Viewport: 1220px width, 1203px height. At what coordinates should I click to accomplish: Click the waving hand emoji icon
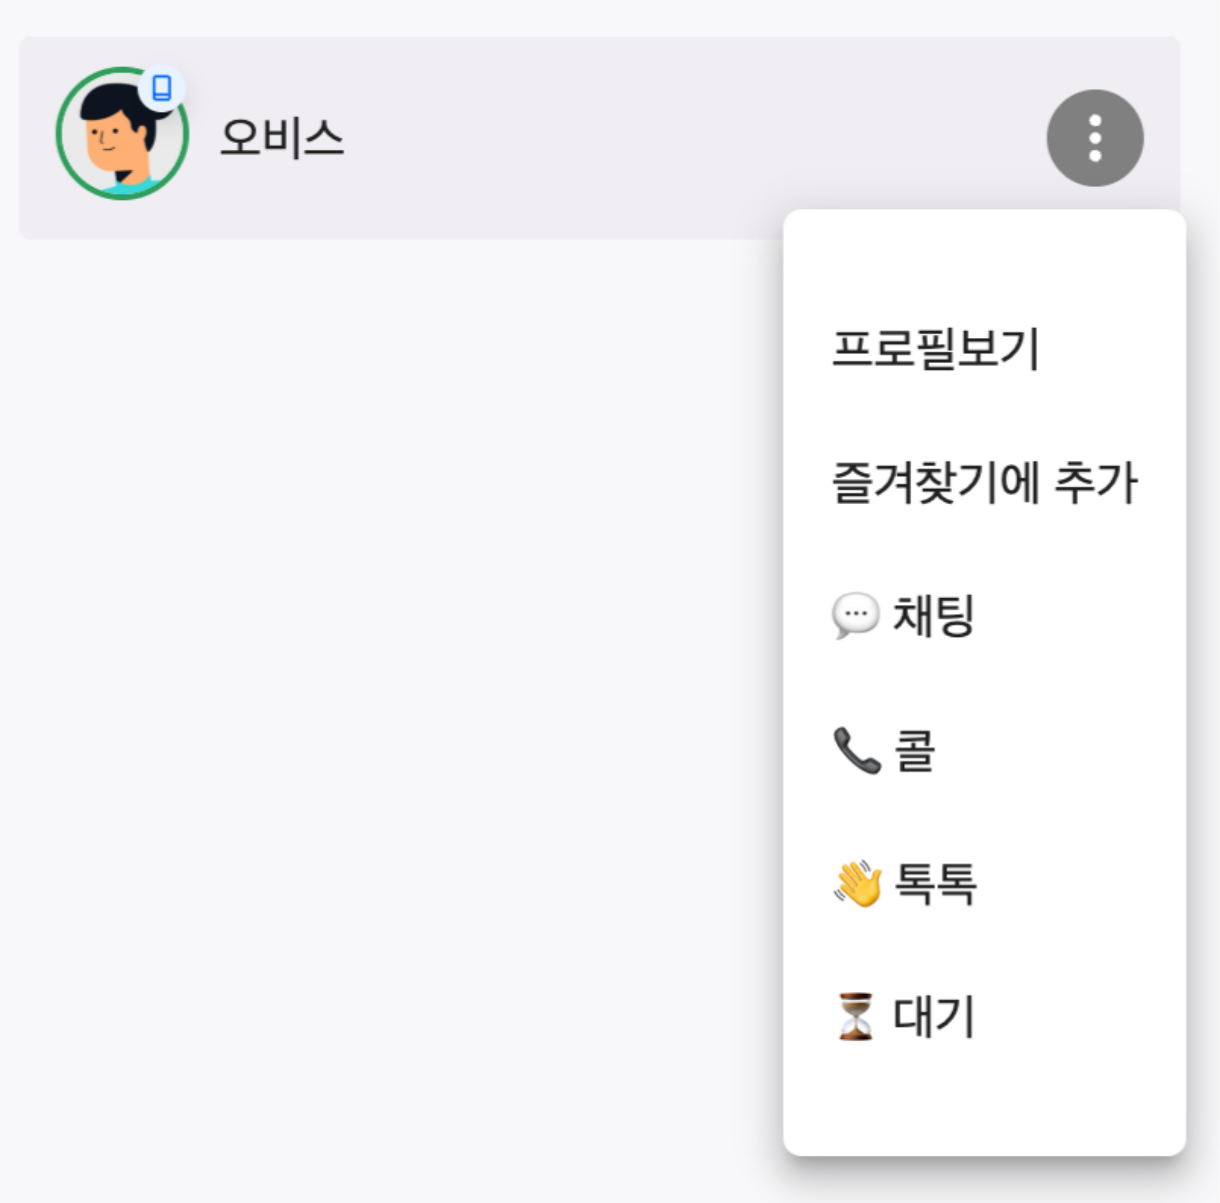tap(857, 884)
